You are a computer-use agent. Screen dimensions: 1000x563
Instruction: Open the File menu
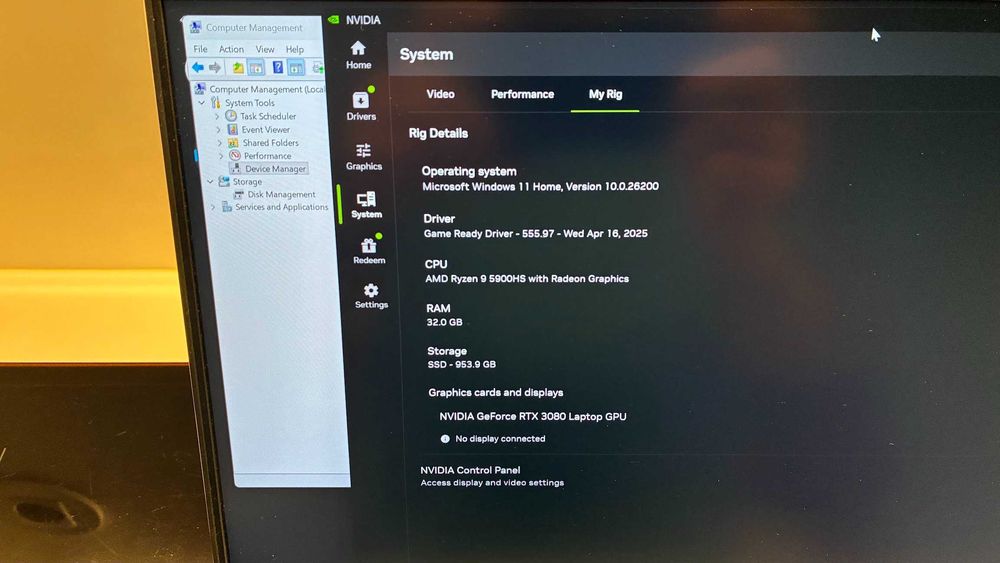tap(200, 49)
